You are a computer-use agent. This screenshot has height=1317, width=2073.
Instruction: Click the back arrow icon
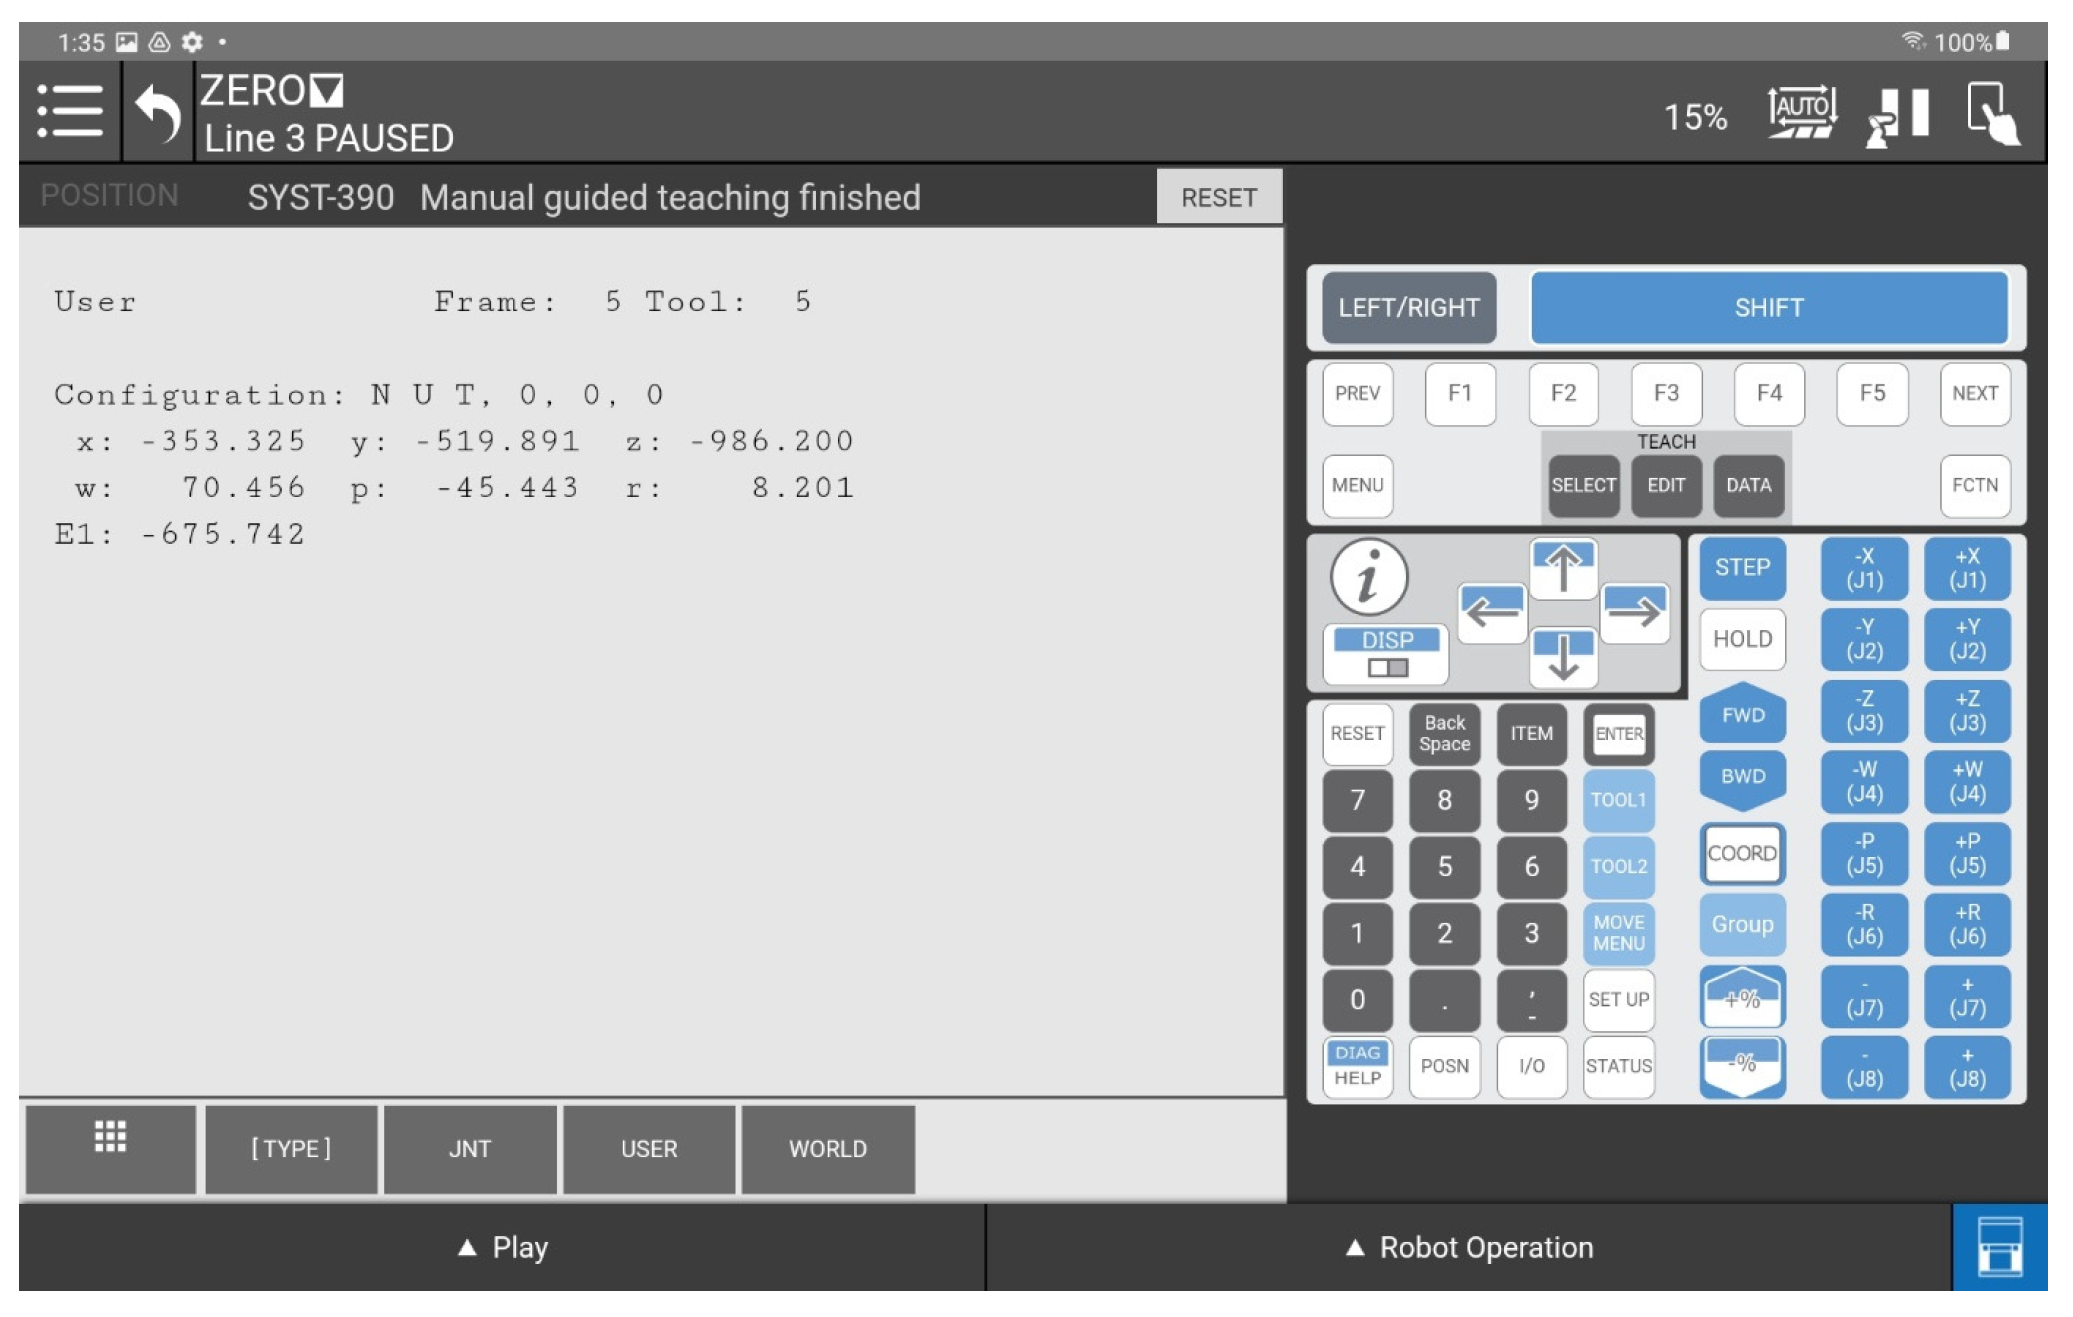(158, 113)
